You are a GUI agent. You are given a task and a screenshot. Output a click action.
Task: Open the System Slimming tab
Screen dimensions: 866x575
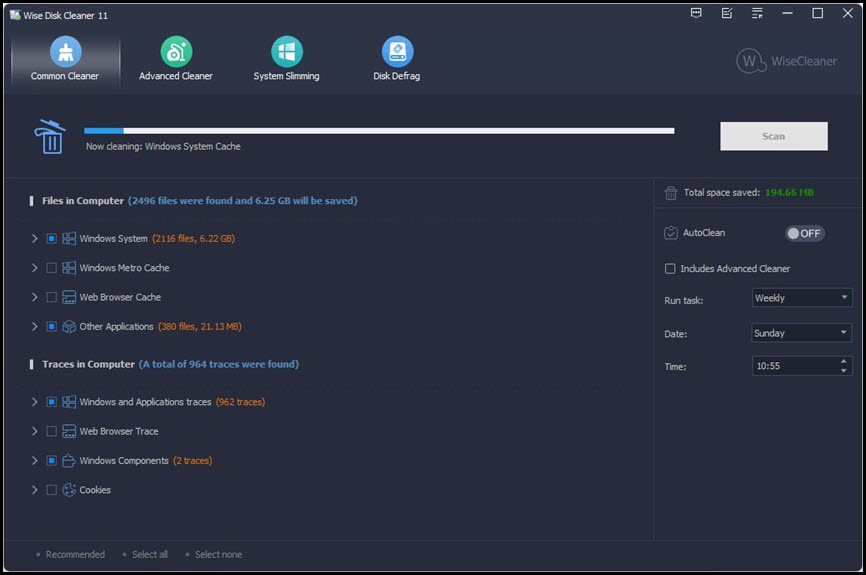tap(286, 59)
